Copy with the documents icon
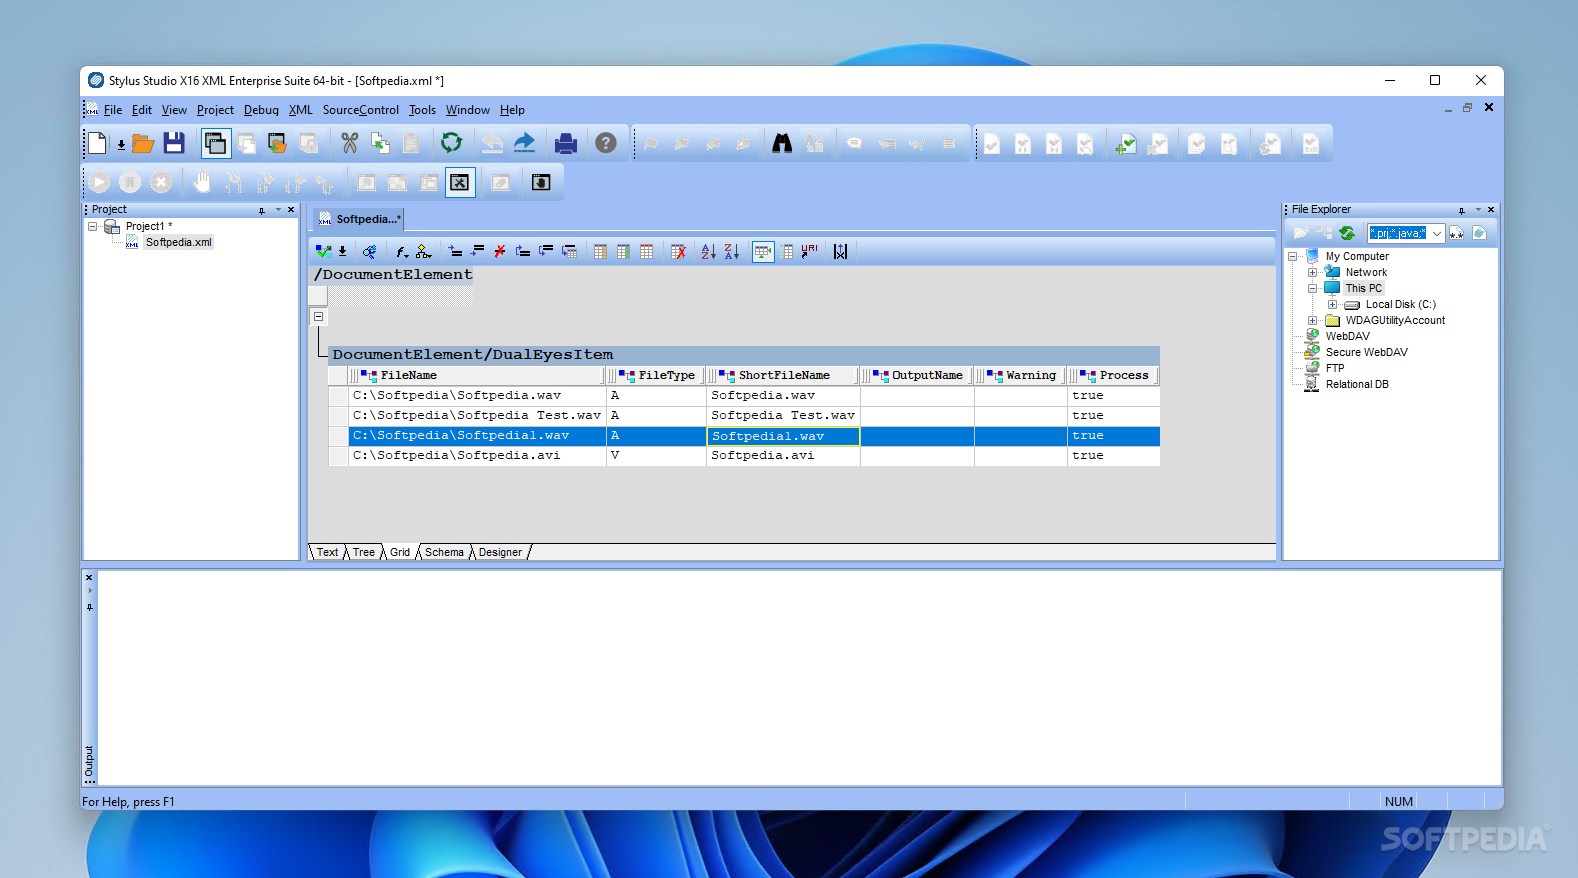This screenshot has width=1578, height=878. click(380, 143)
